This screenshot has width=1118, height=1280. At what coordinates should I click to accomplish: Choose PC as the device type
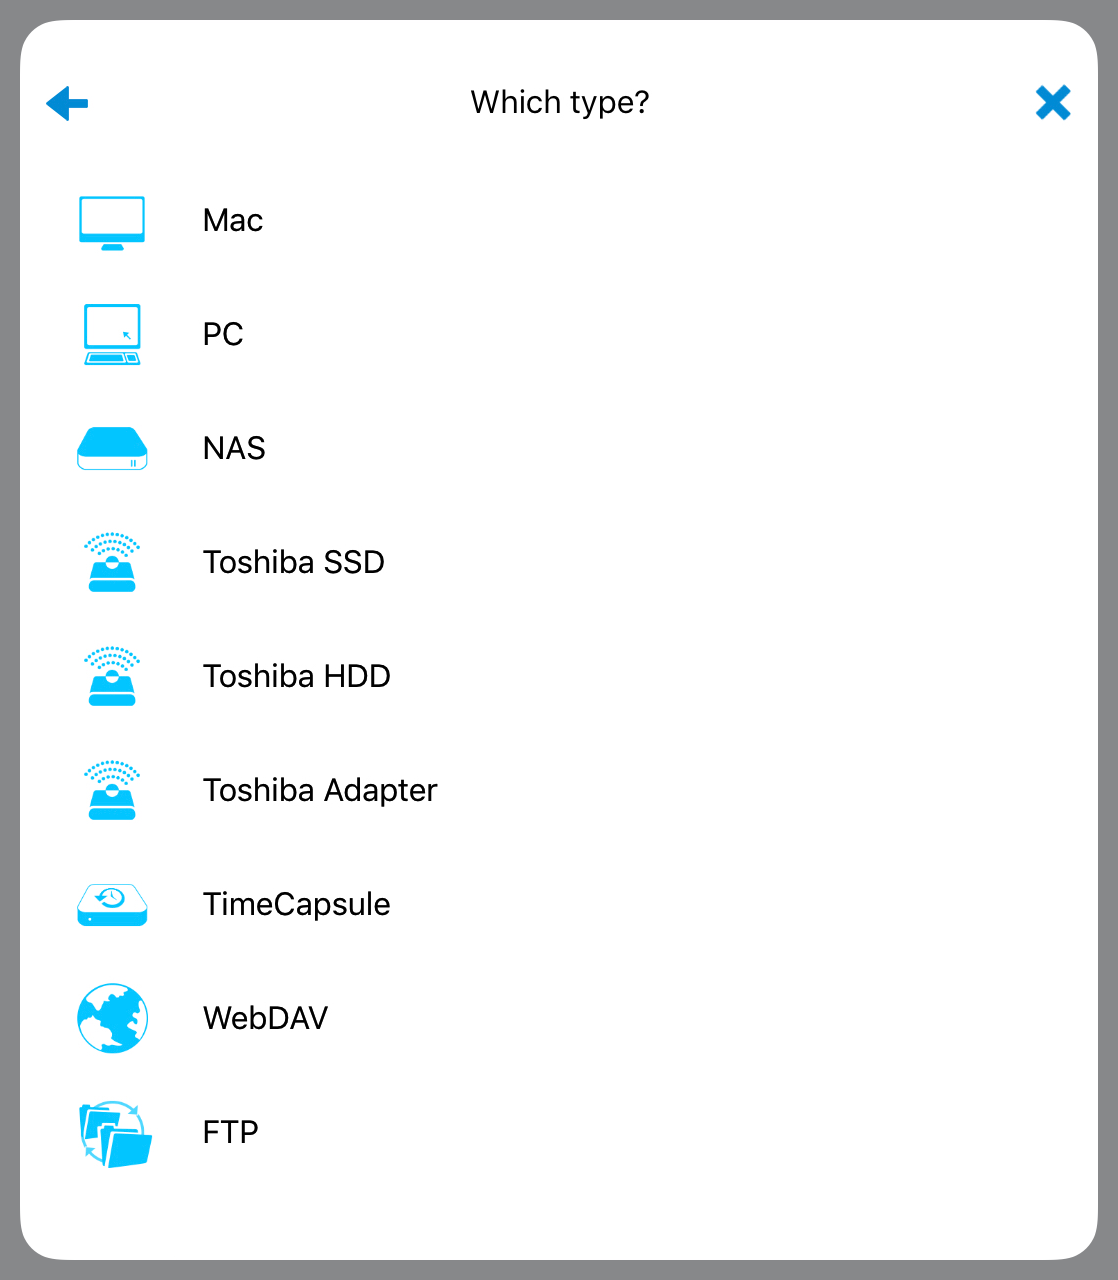223,335
